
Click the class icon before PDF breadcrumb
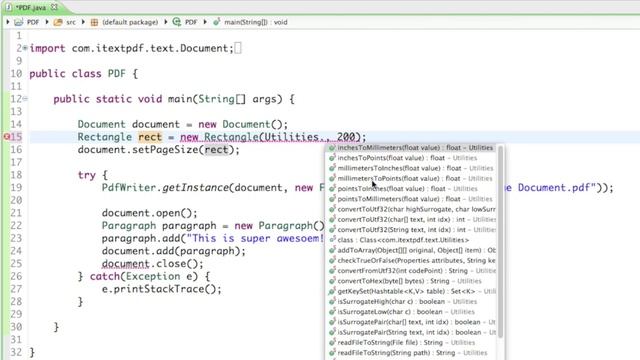pos(177,22)
